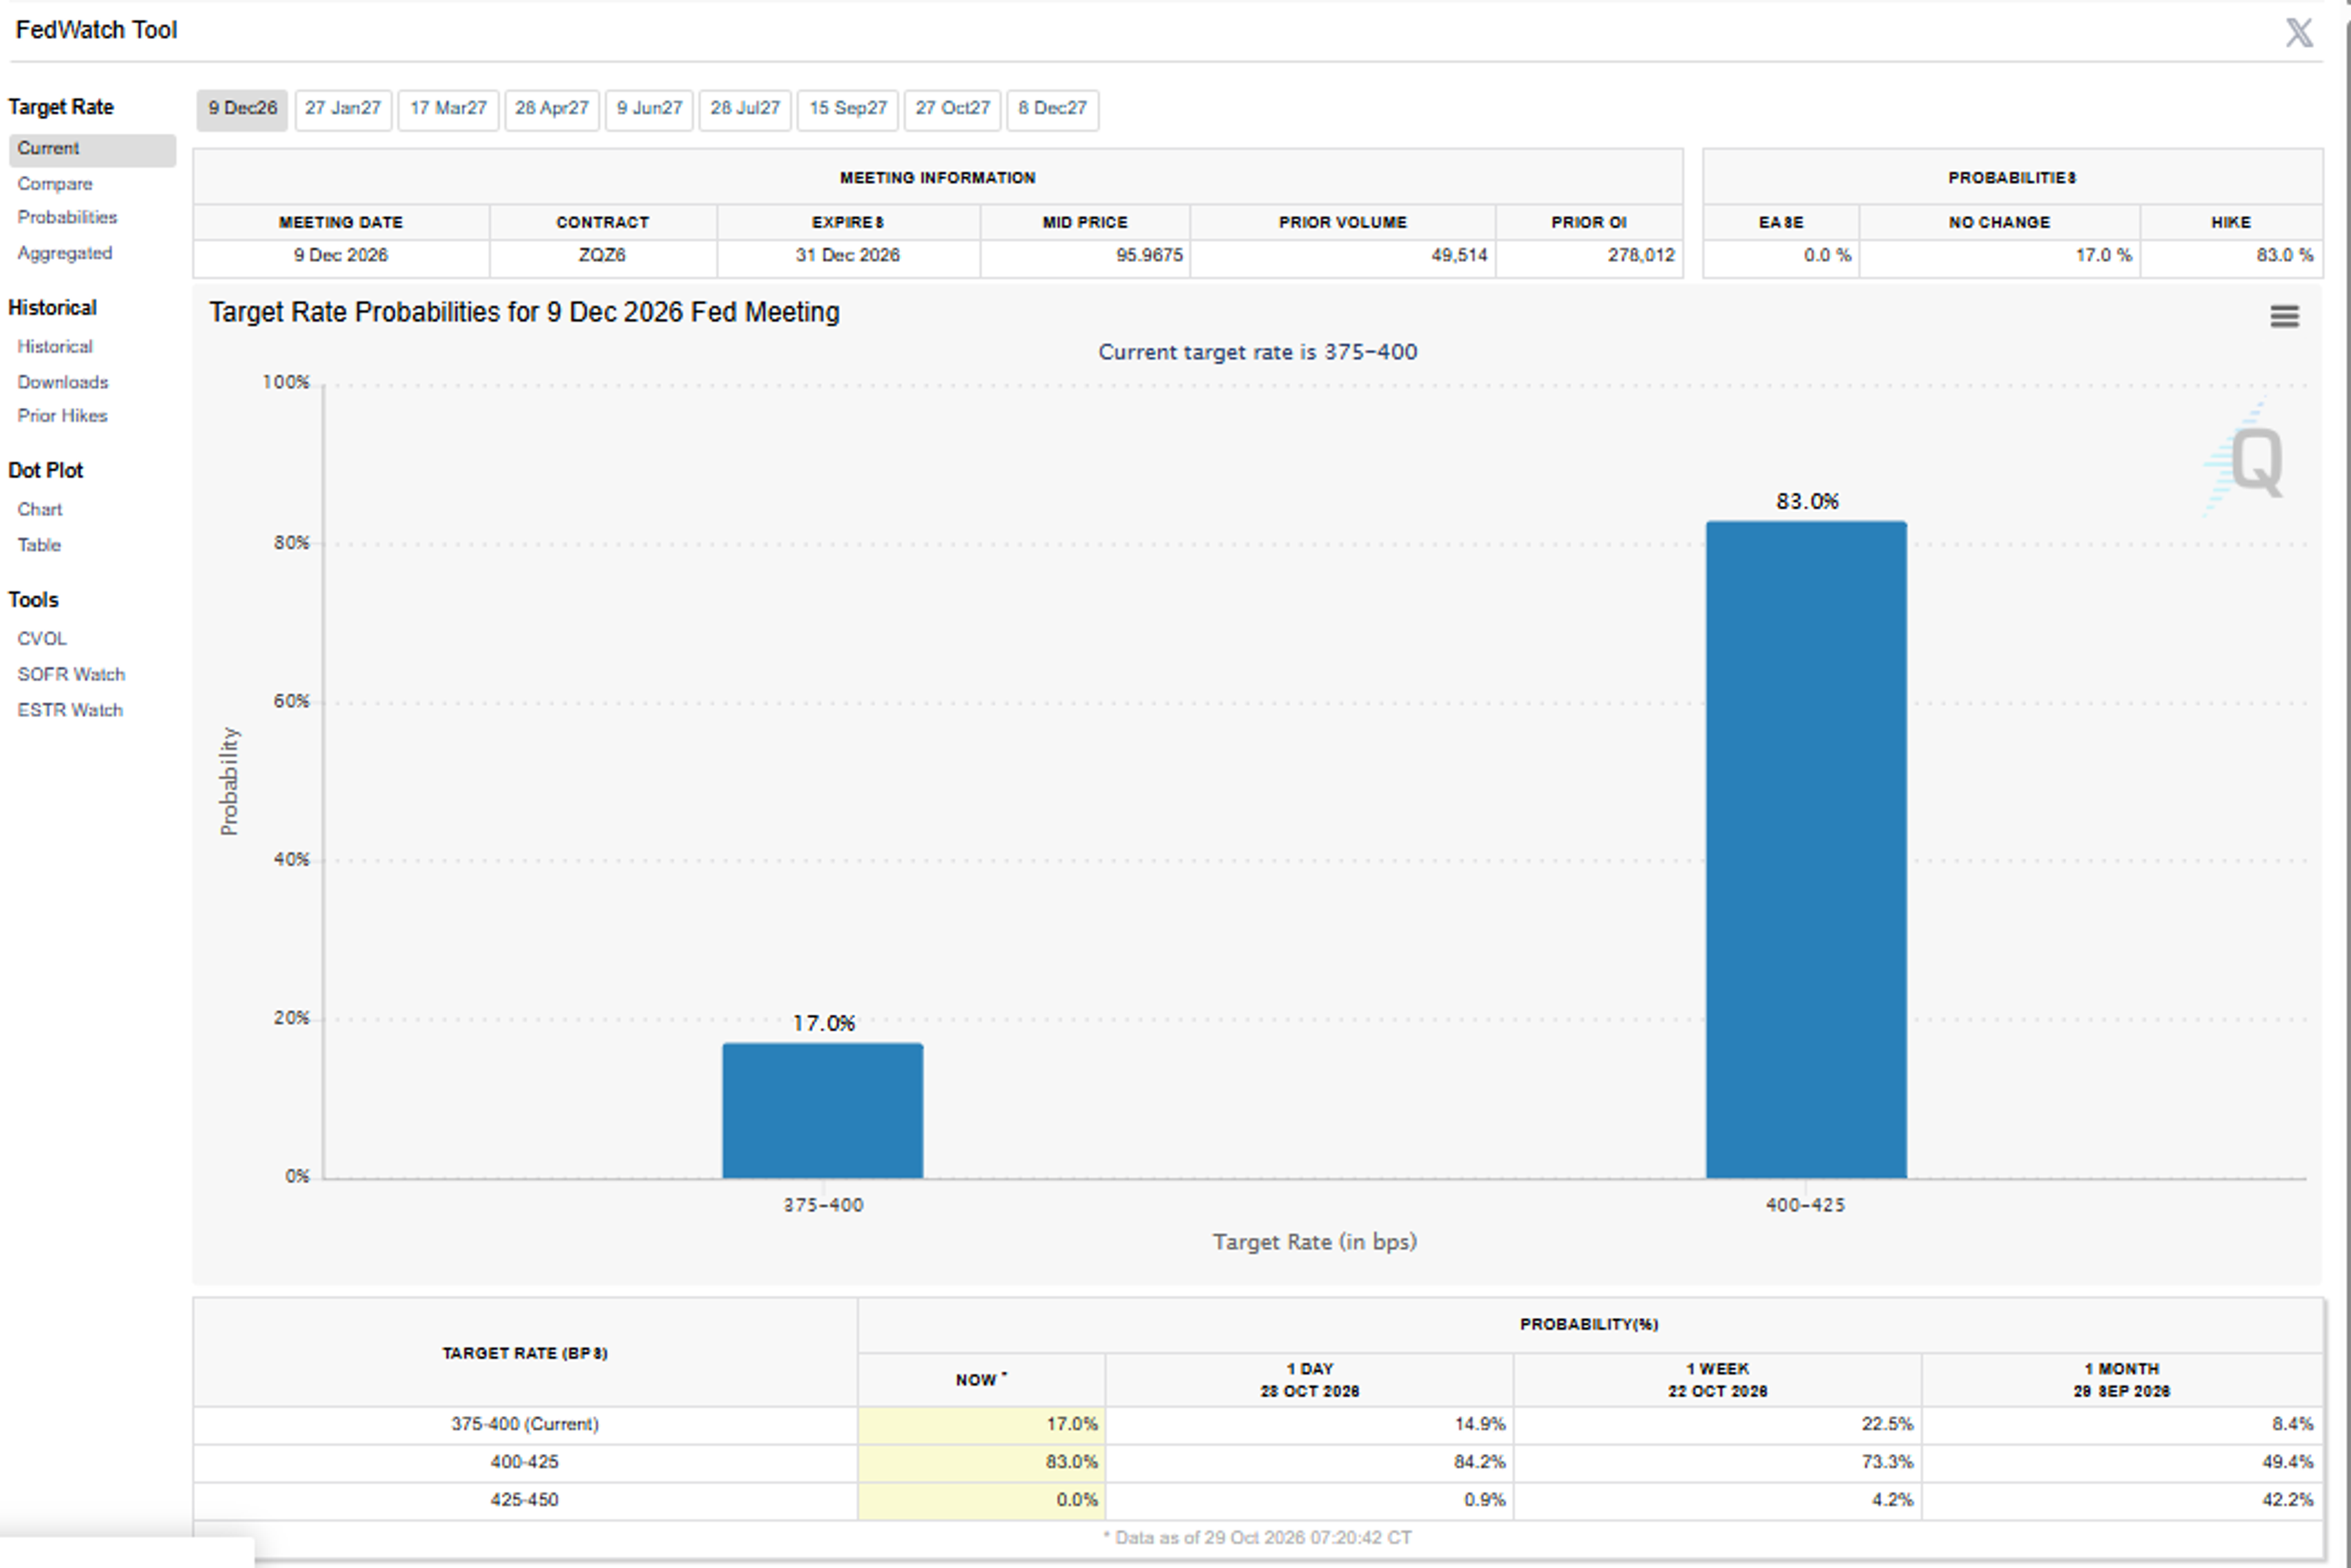Image resolution: width=2351 pixels, height=1568 pixels.
Task: Click the 278,012 prior OI value
Action: pyautogui.click(x=1641, y=256)
